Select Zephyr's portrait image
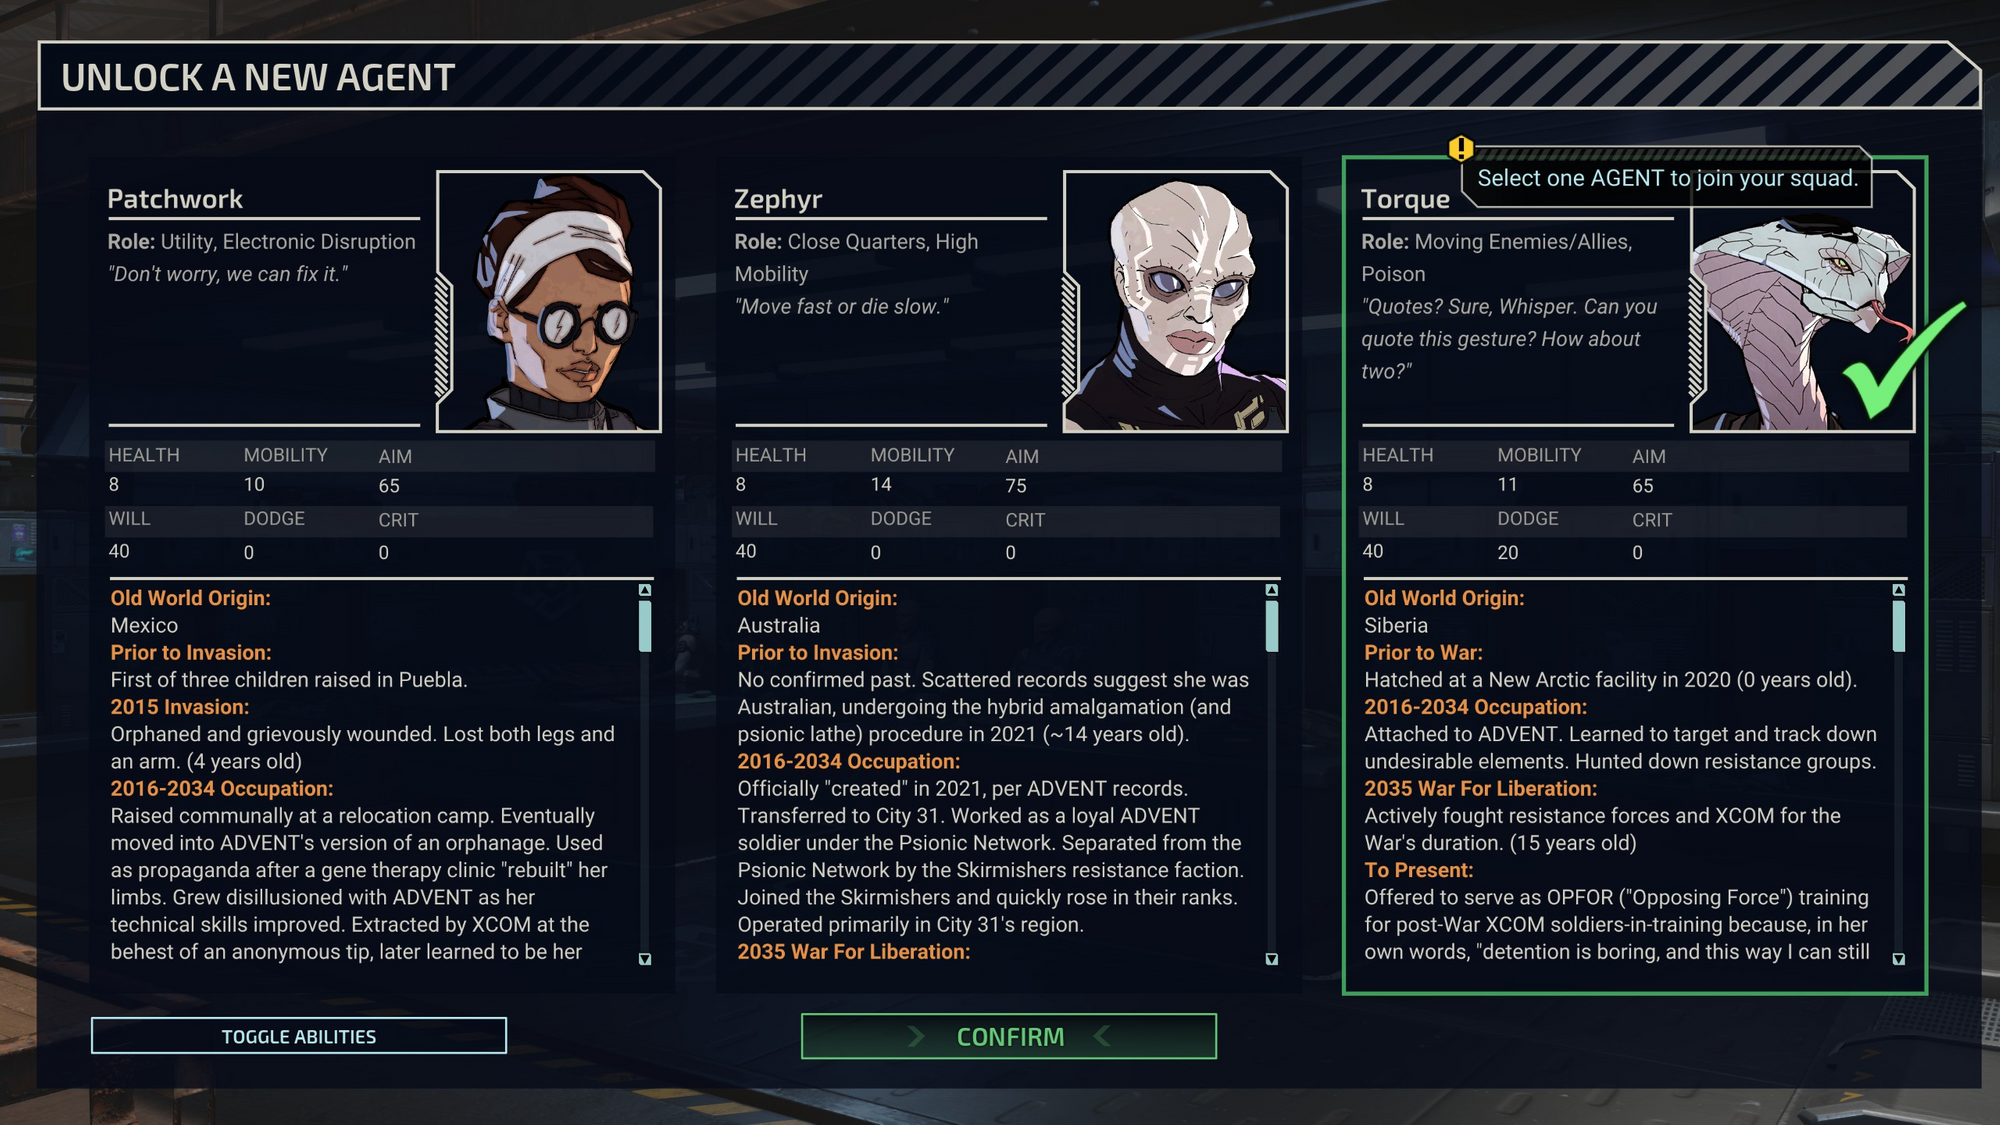This screenshot has height=1125, width=2000. 1175,301
